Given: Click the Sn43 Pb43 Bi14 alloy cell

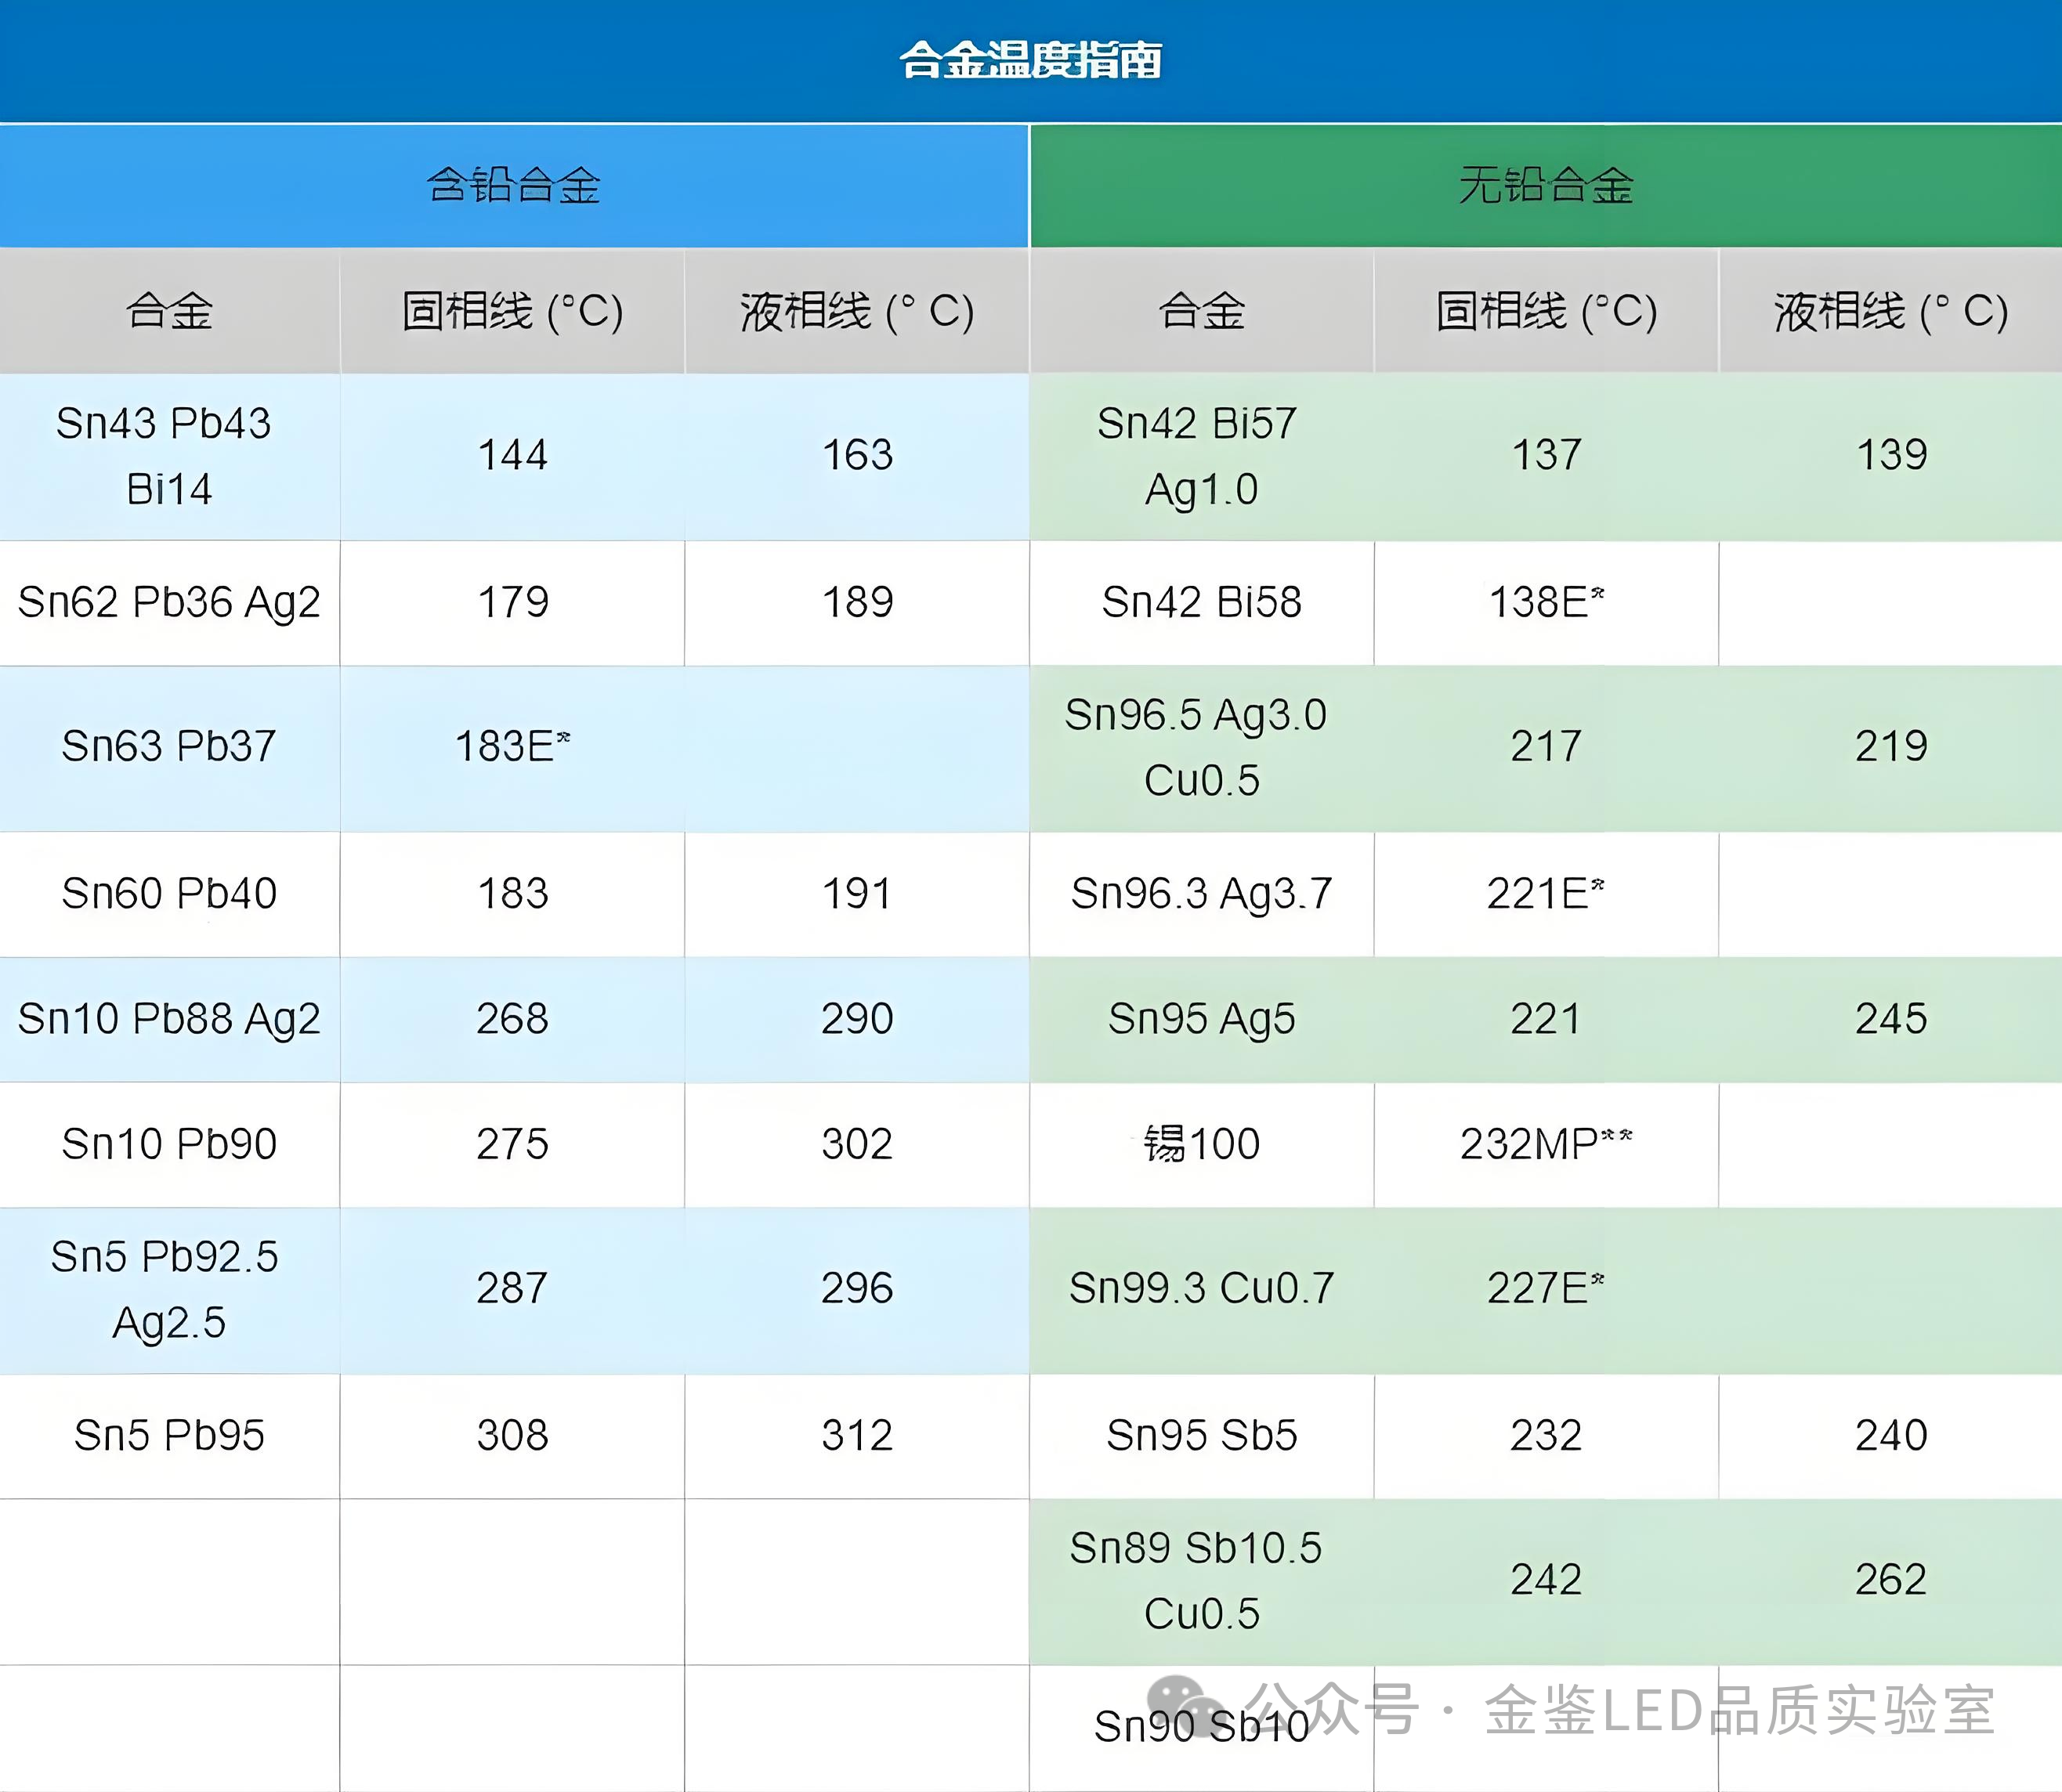Looking at the screenshot, I should click(169, 456).
